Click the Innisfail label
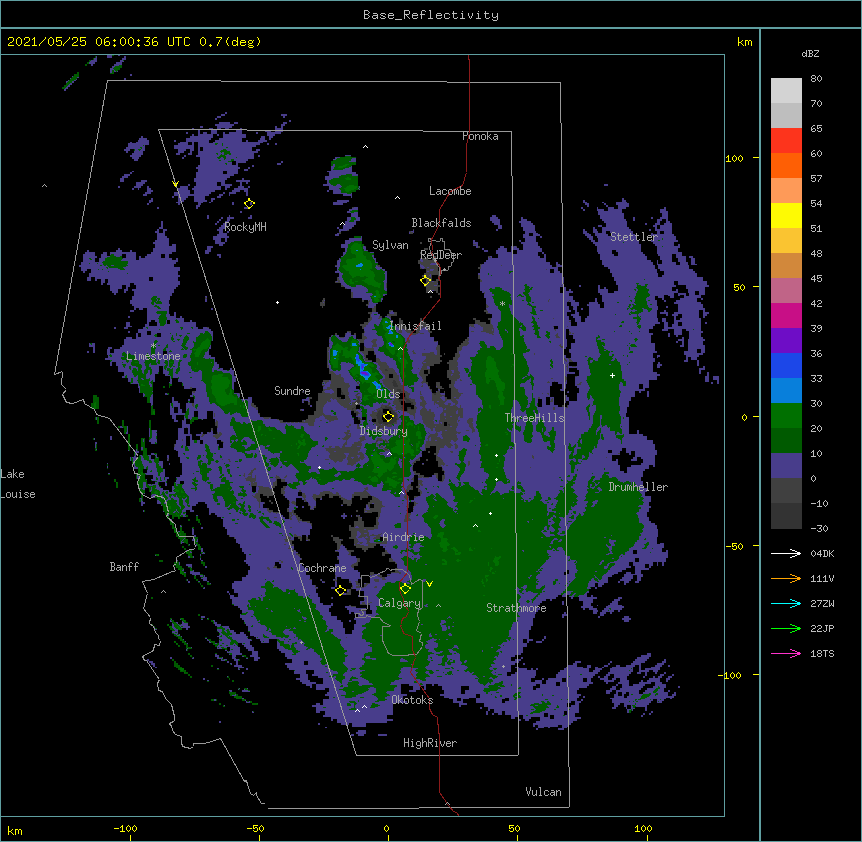The height and width of the screenshot is (842, 862). pos(415,326)
